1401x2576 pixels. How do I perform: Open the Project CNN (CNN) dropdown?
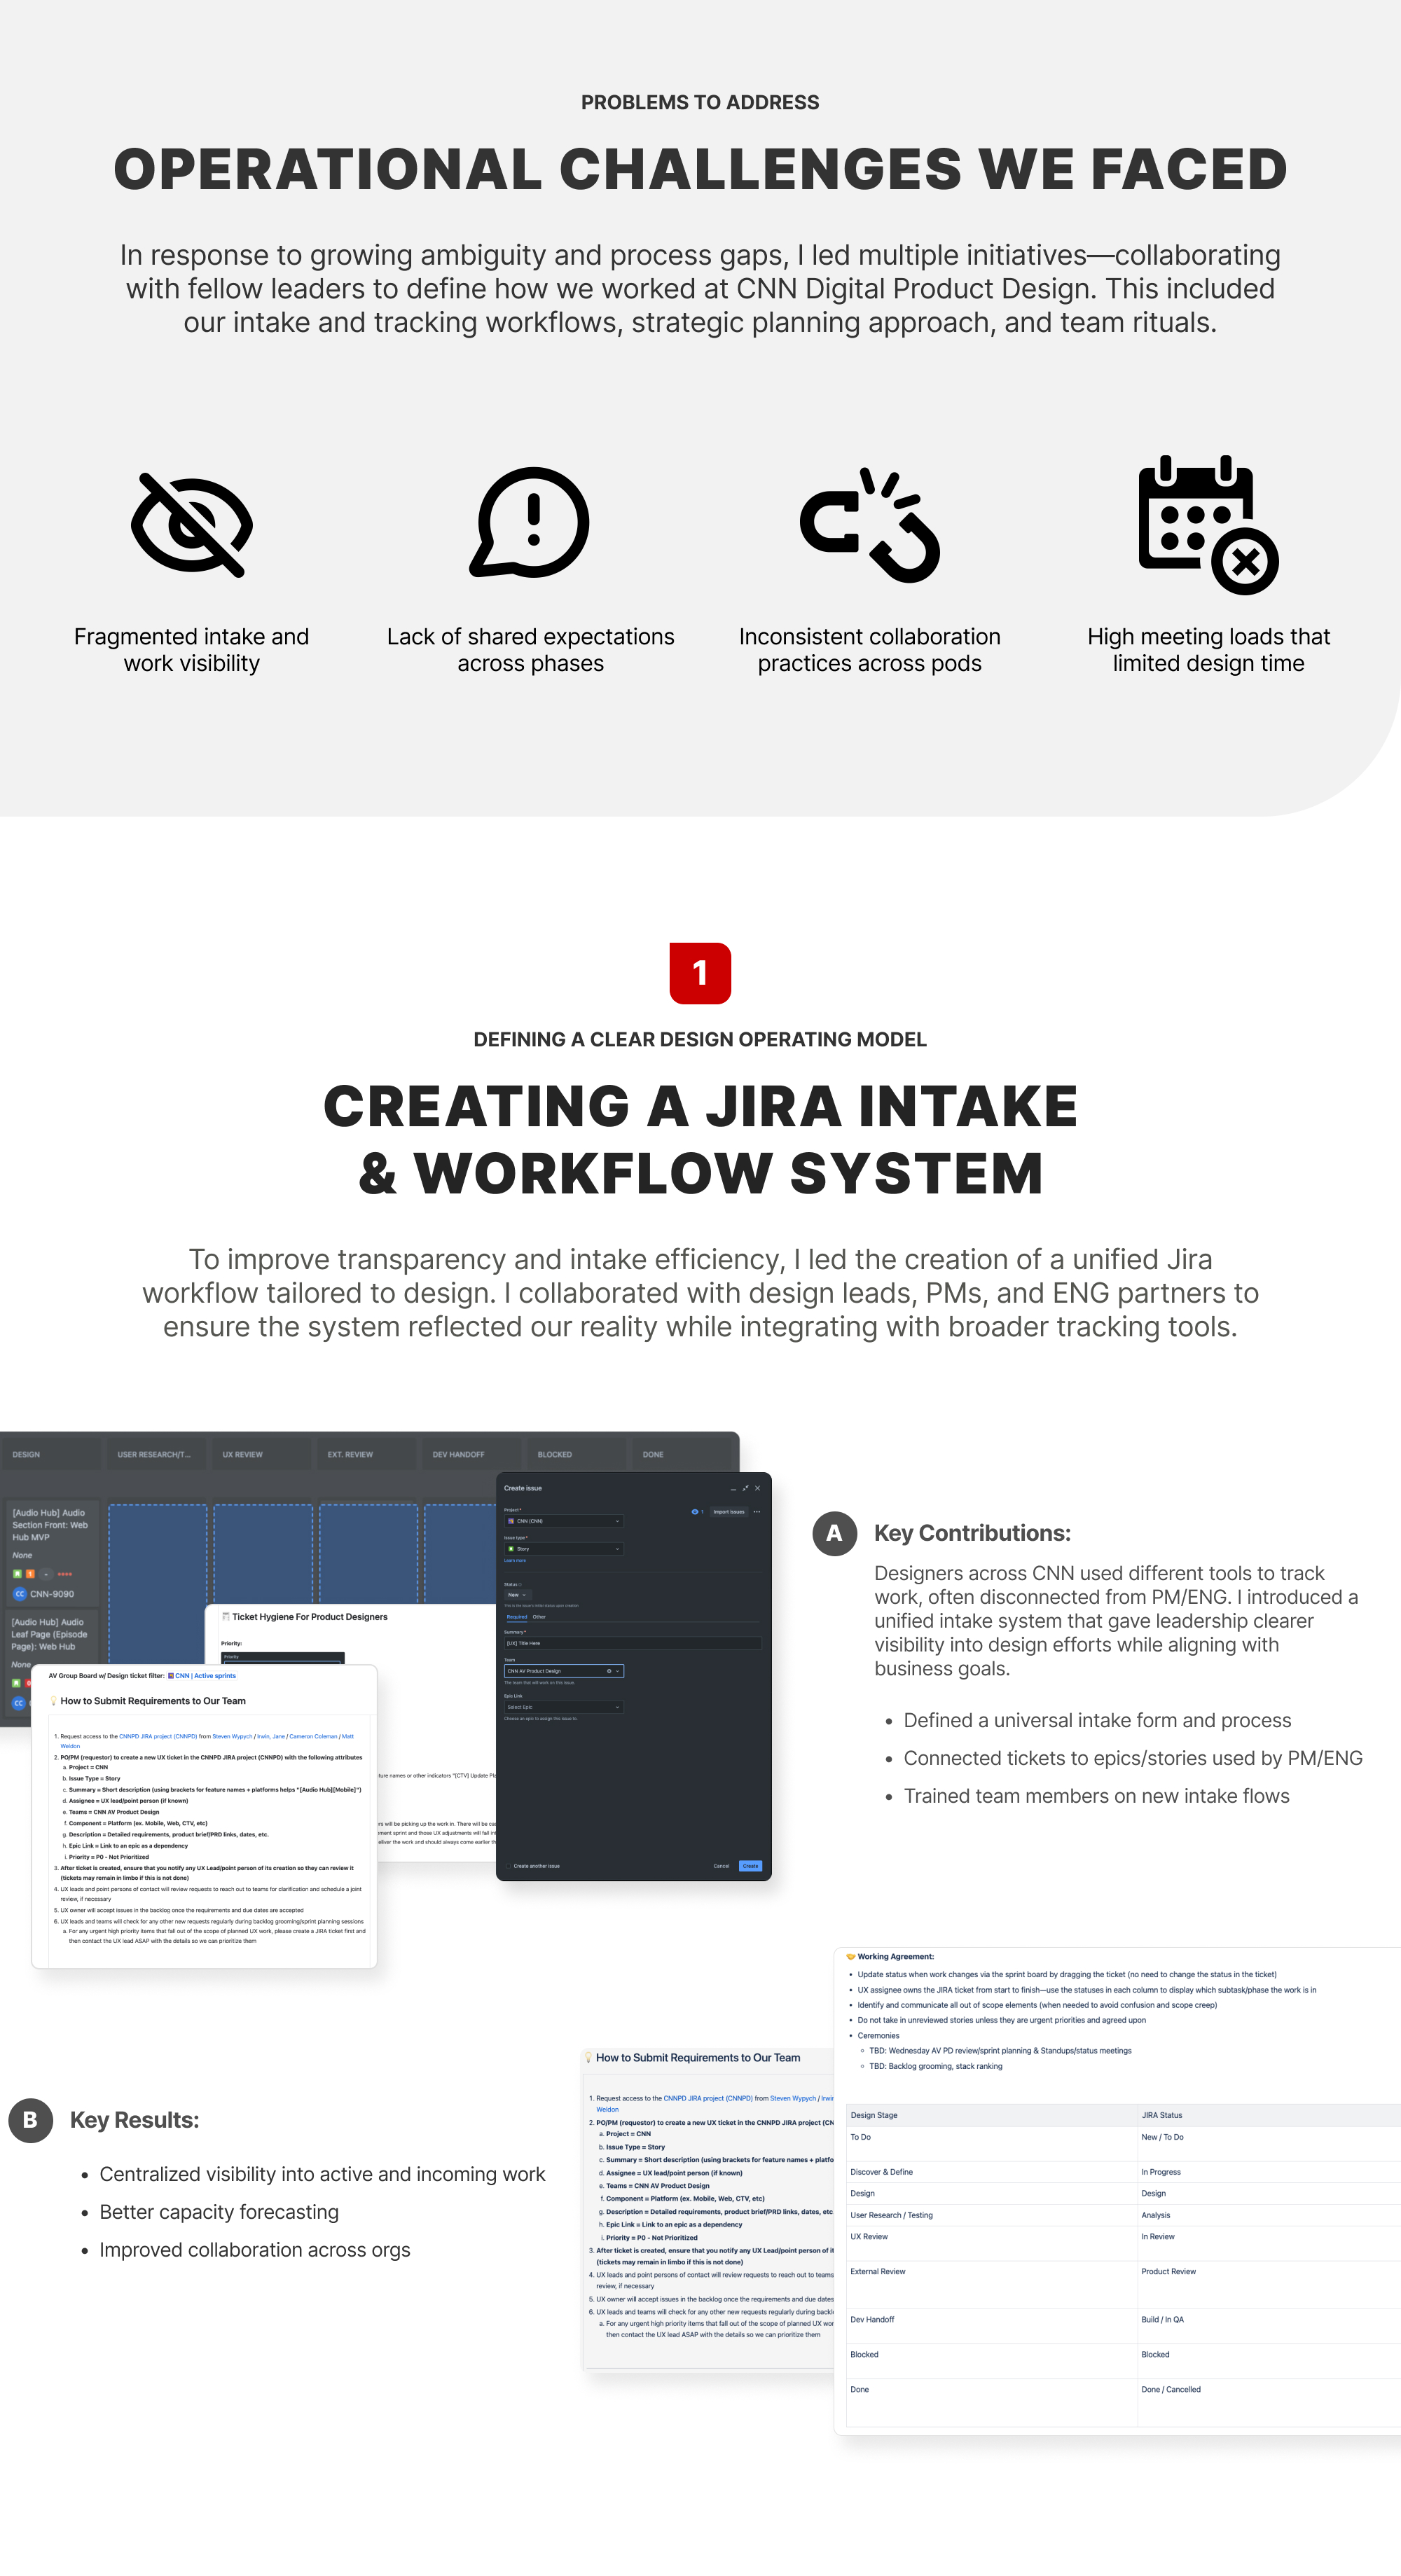563,1521
